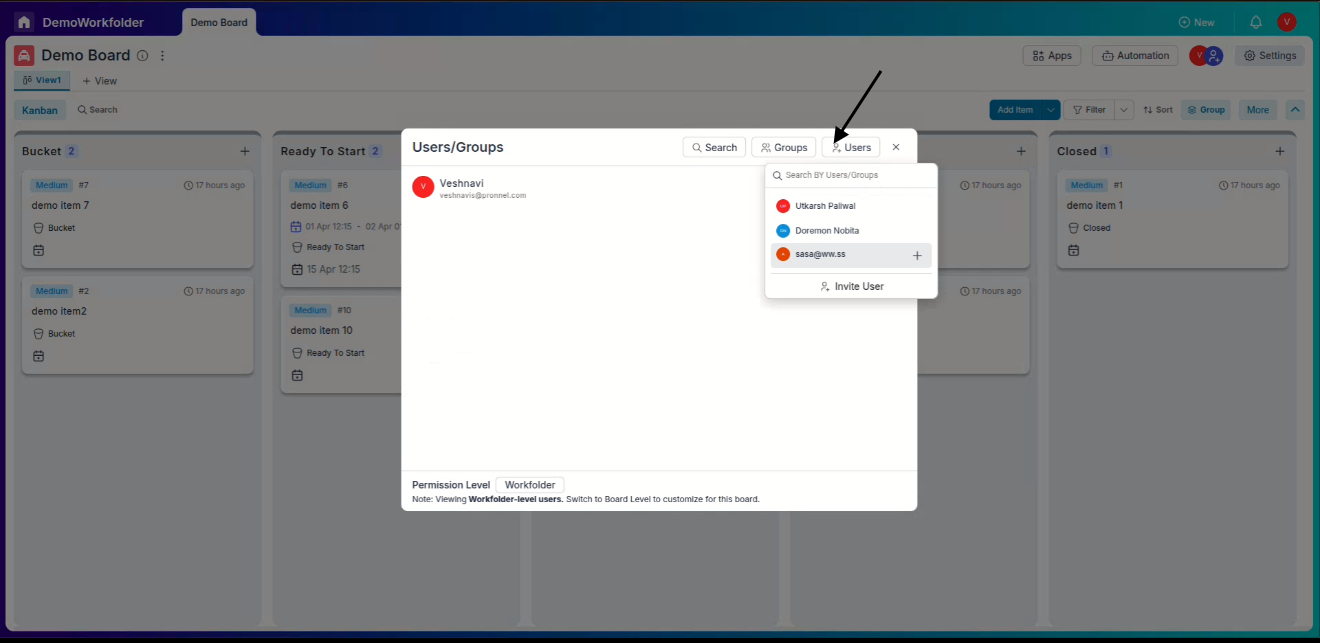Click the Ready To Start column header
Screen dimensions: 1320x643
[323, 151]
